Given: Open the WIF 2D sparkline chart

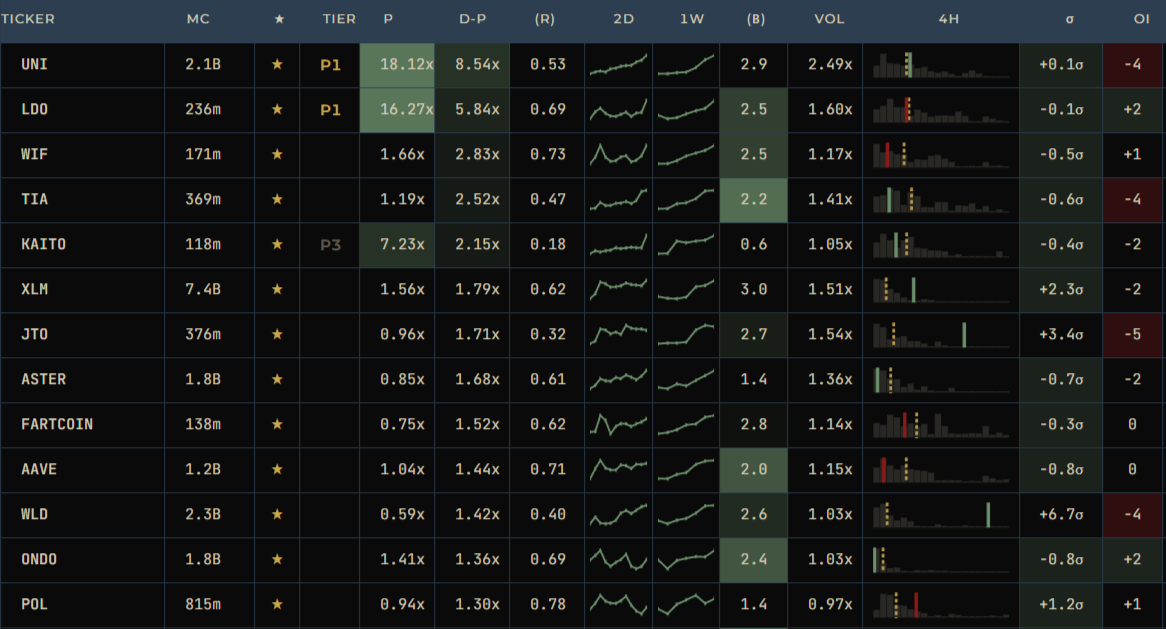Looking at the screenshot, I should coord(619,155).
